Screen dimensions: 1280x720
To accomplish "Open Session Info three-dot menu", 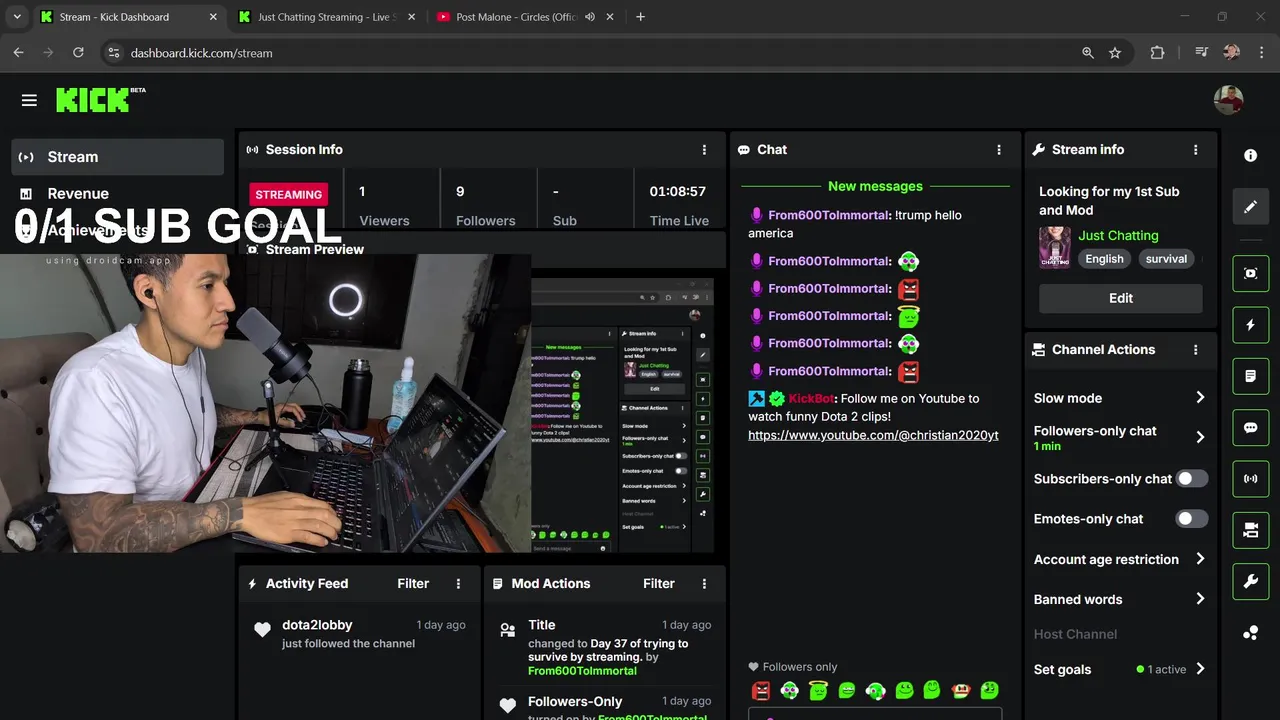I will pos(704,150).
